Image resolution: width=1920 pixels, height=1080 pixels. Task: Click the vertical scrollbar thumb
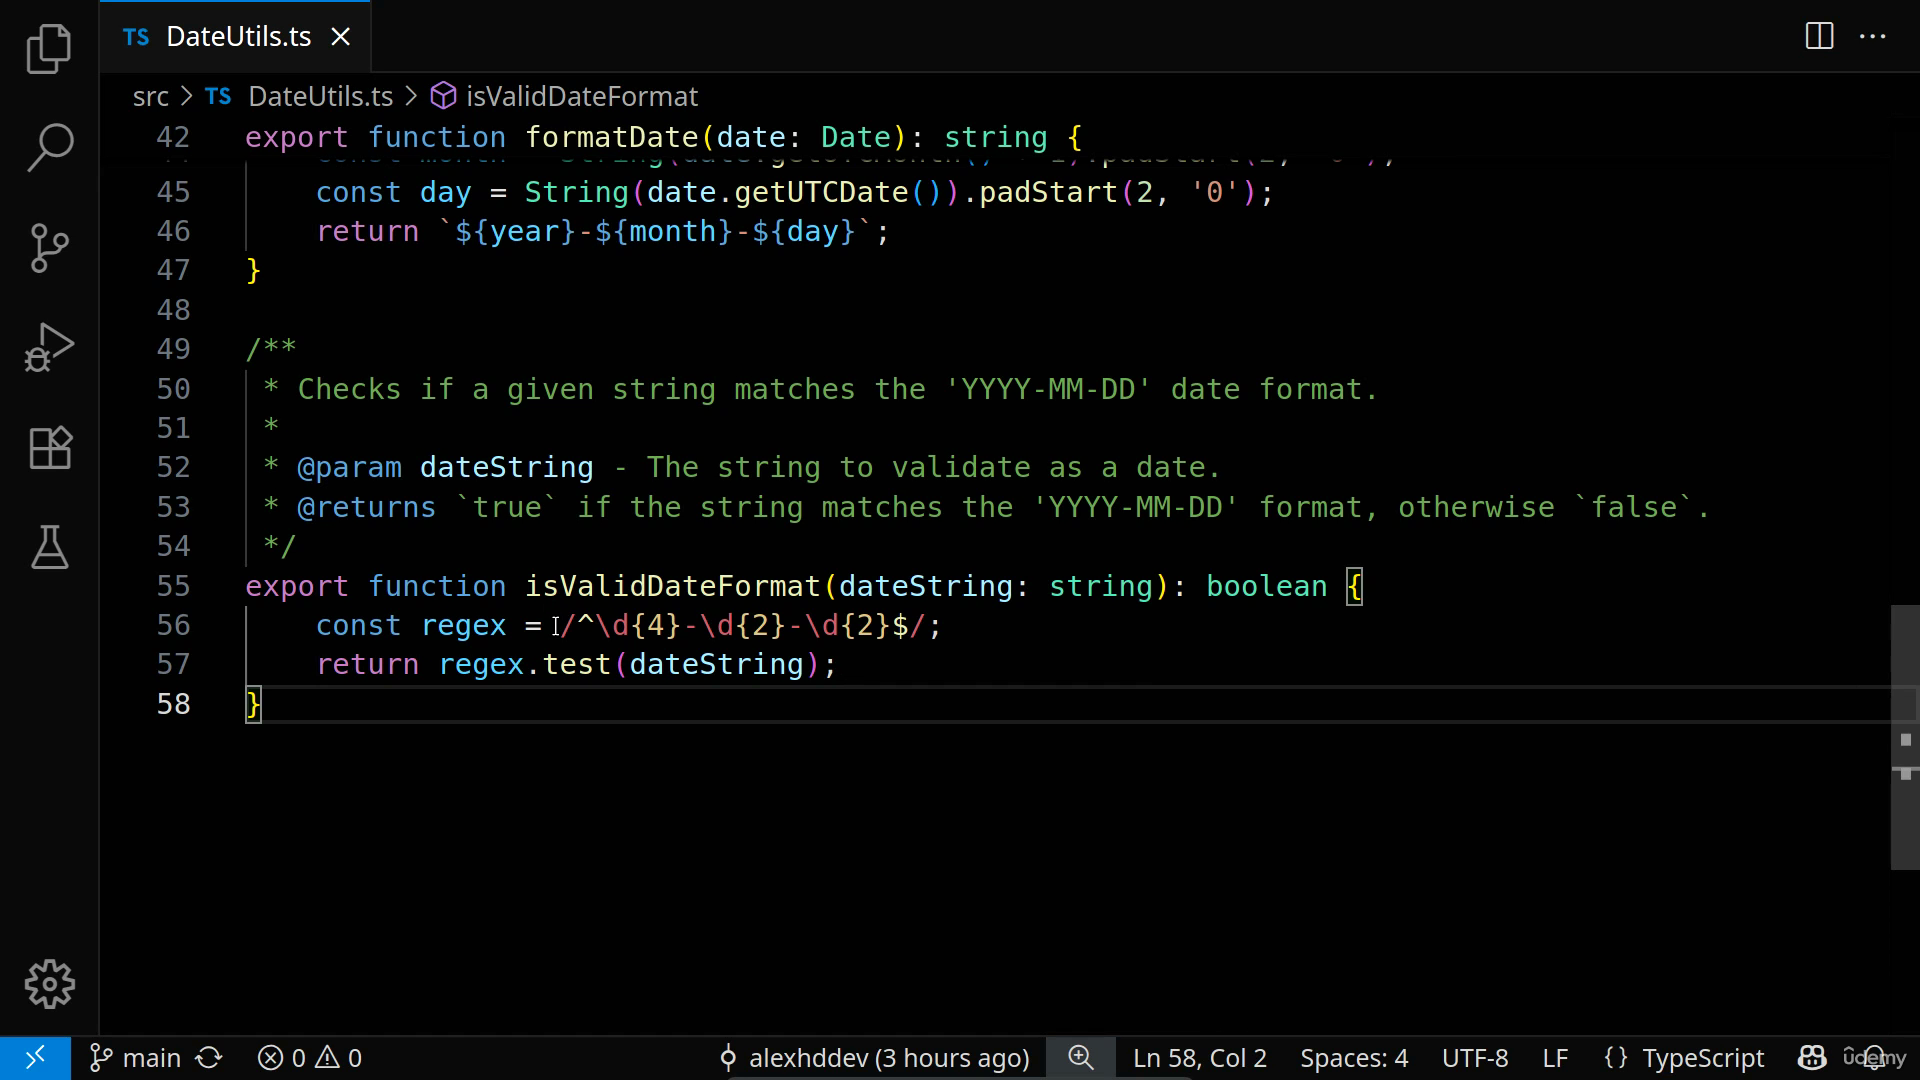point(1905,737)
